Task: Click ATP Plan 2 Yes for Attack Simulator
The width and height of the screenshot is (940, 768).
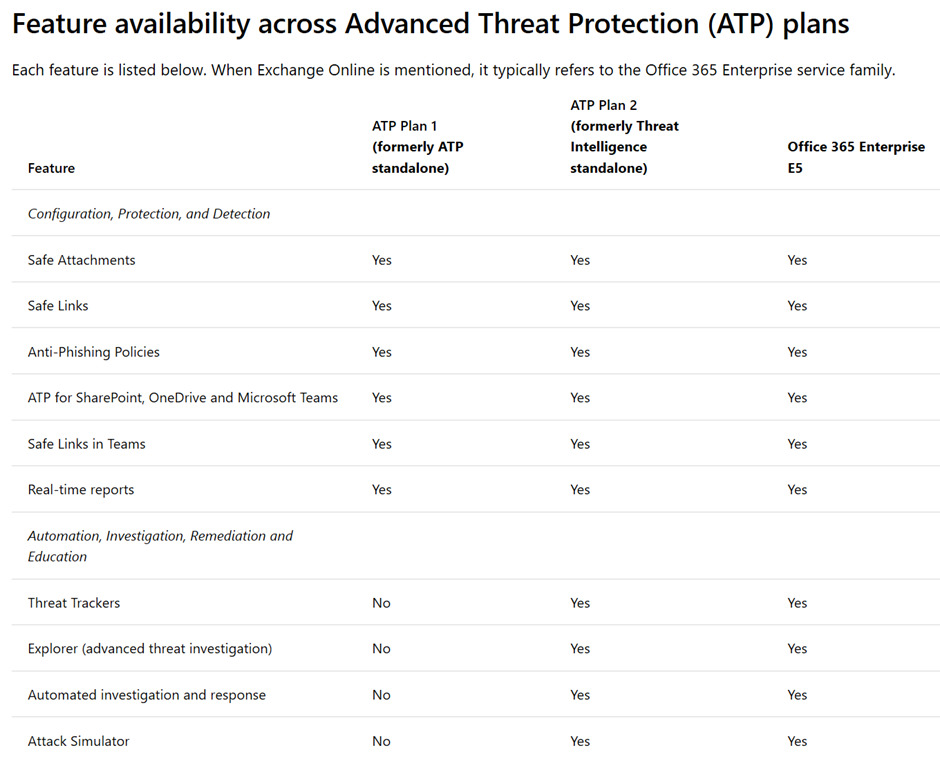Action: coord(580,741)
